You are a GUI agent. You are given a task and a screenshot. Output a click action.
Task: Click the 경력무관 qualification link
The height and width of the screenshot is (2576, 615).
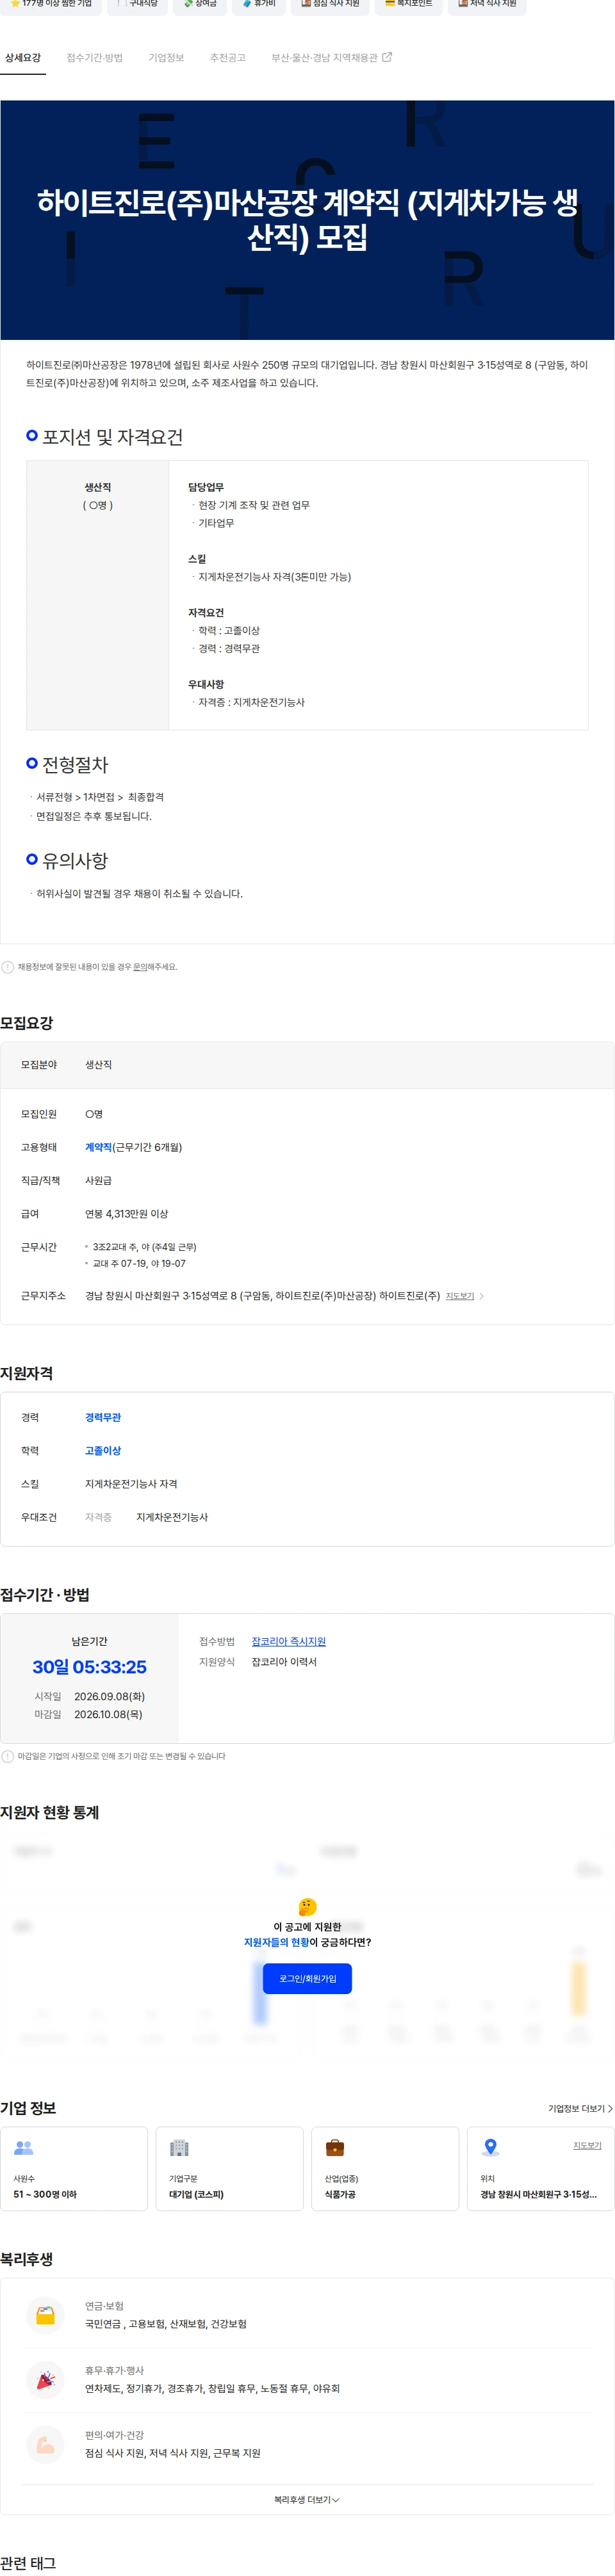(x=103, y=1418)
